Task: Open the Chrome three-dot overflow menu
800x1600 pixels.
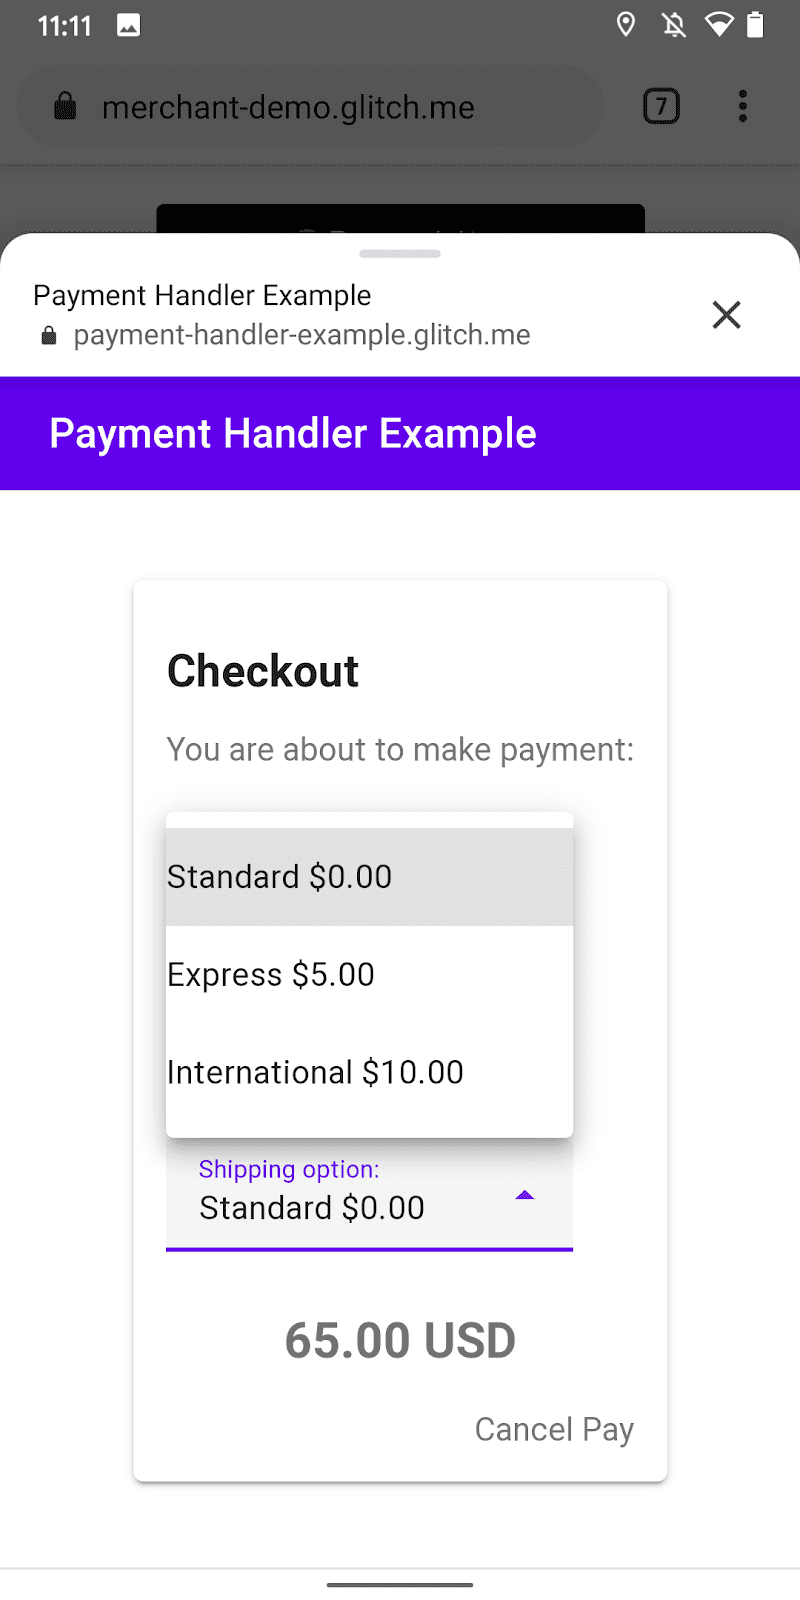Action: [x=743, y=105]
